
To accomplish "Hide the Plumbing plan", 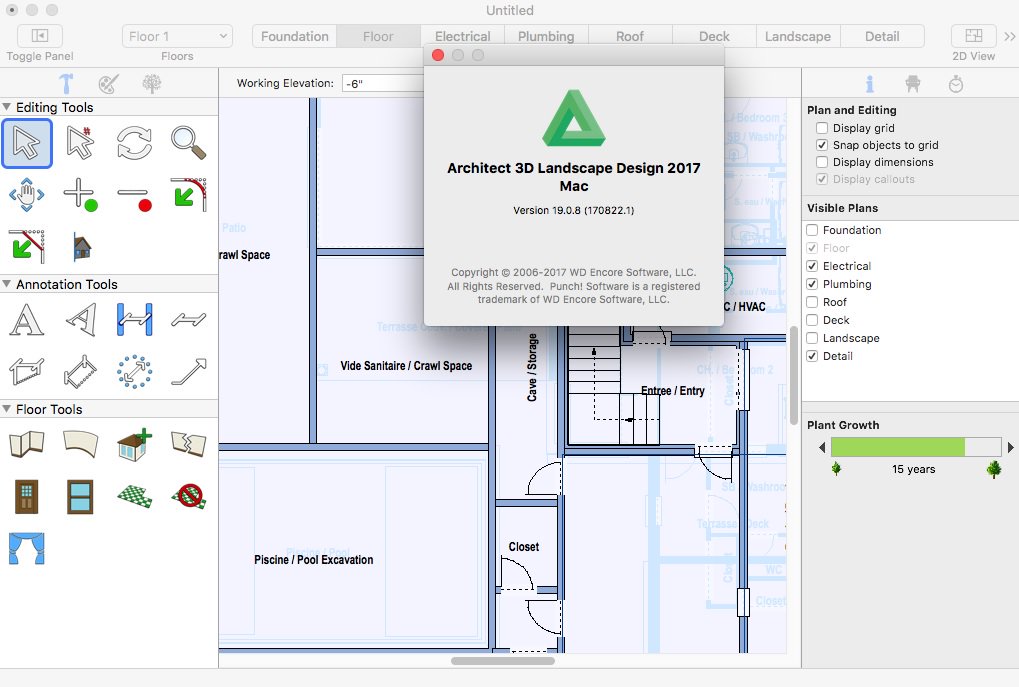I will [812, 284].
